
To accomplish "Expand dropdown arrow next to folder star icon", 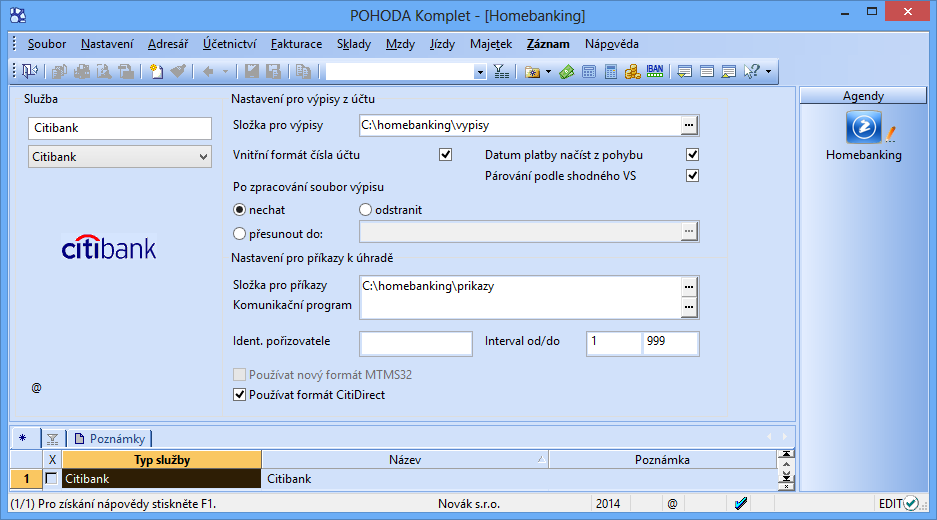I will pyautogui.click(x=548, y=72).
